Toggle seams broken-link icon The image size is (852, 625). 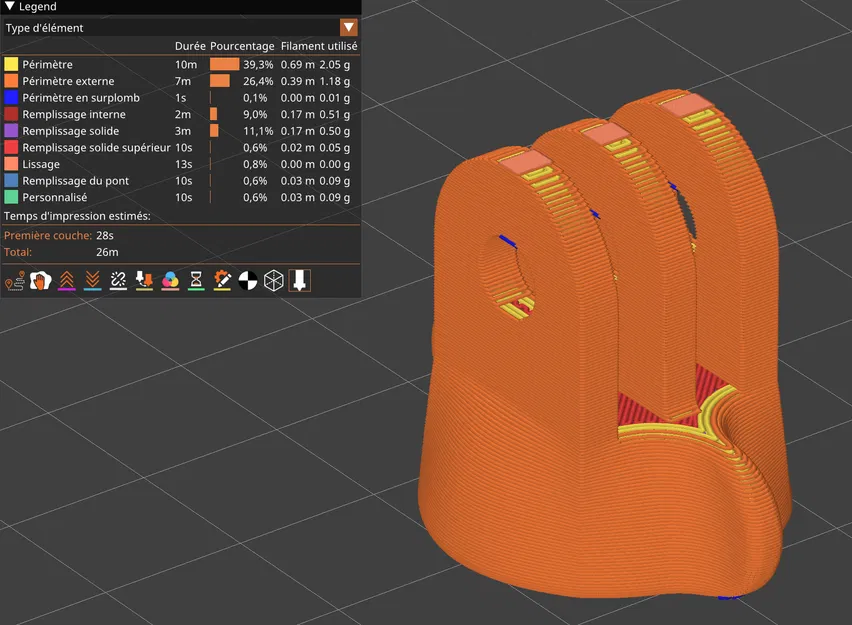pyautogui.click(x=118, y=280)
